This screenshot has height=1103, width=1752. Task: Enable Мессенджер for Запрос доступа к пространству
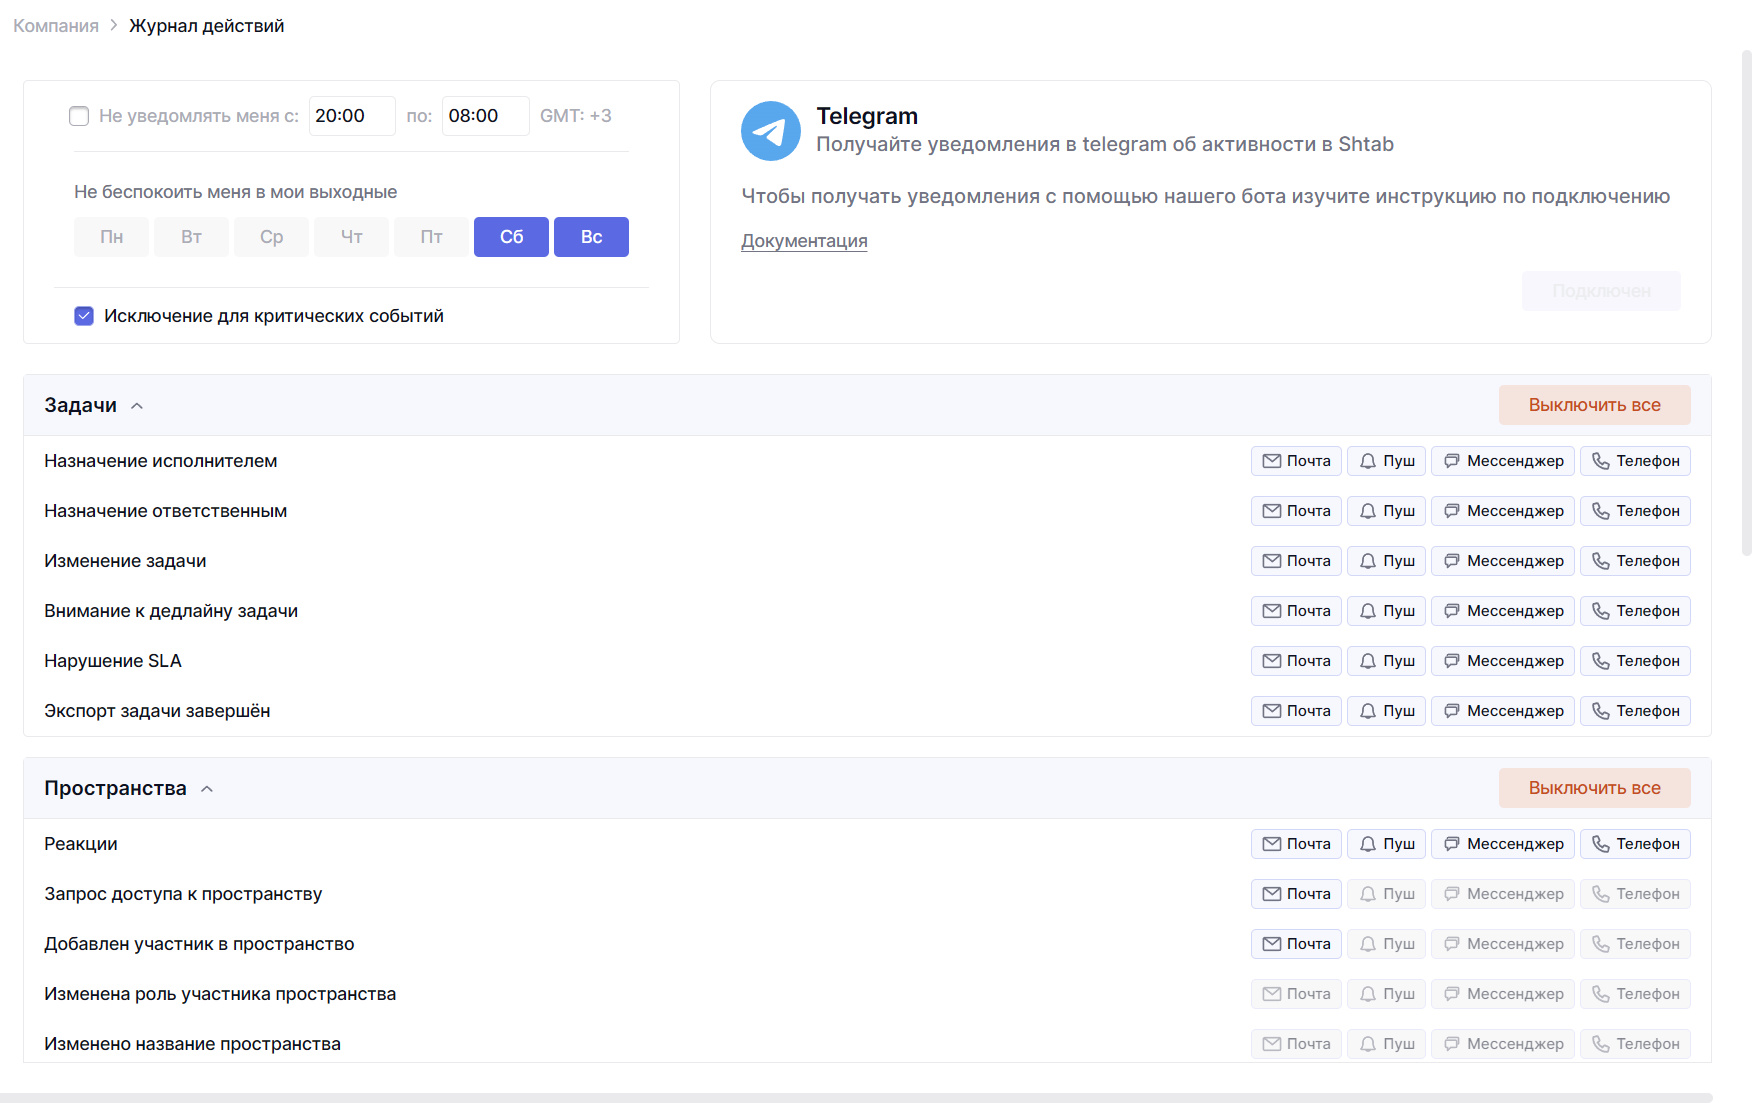(1502, 894)
